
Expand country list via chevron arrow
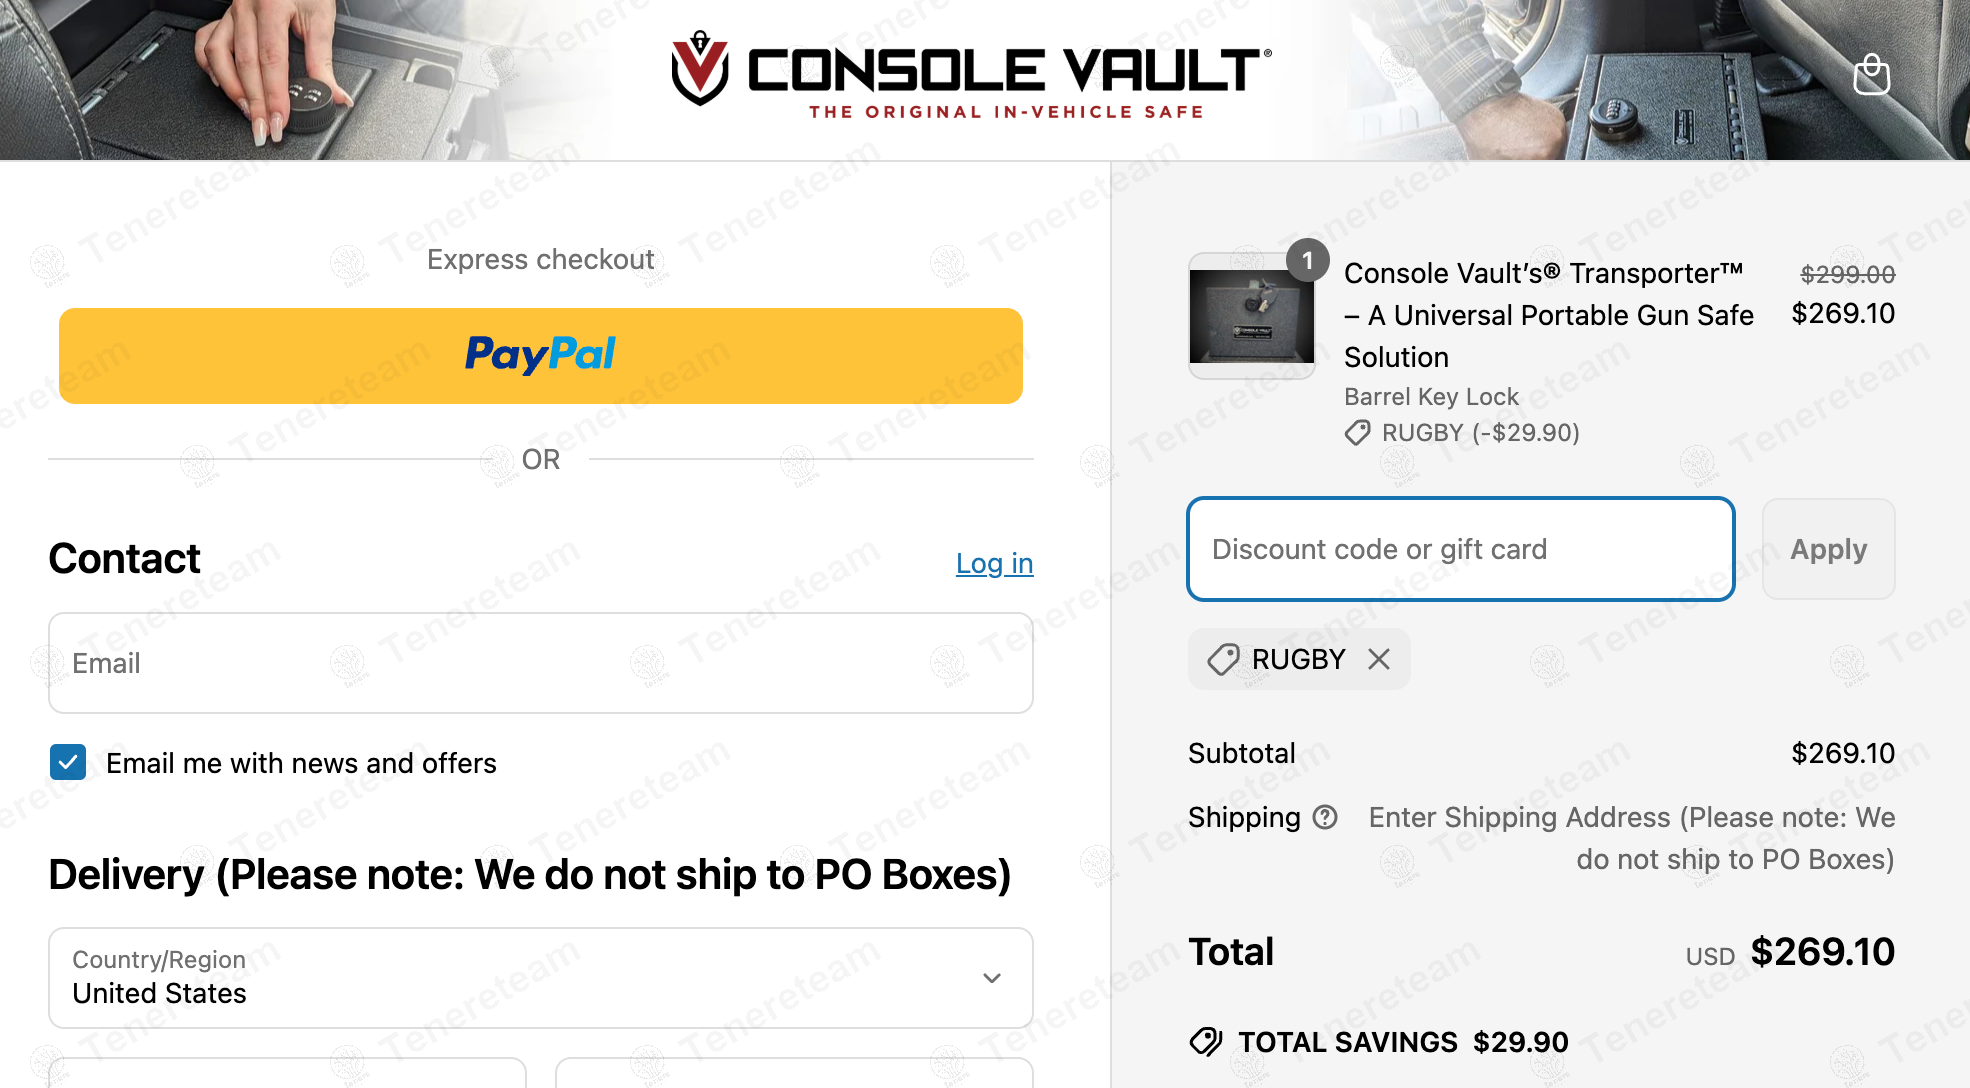pyautogui.click(x=992, y=978)
